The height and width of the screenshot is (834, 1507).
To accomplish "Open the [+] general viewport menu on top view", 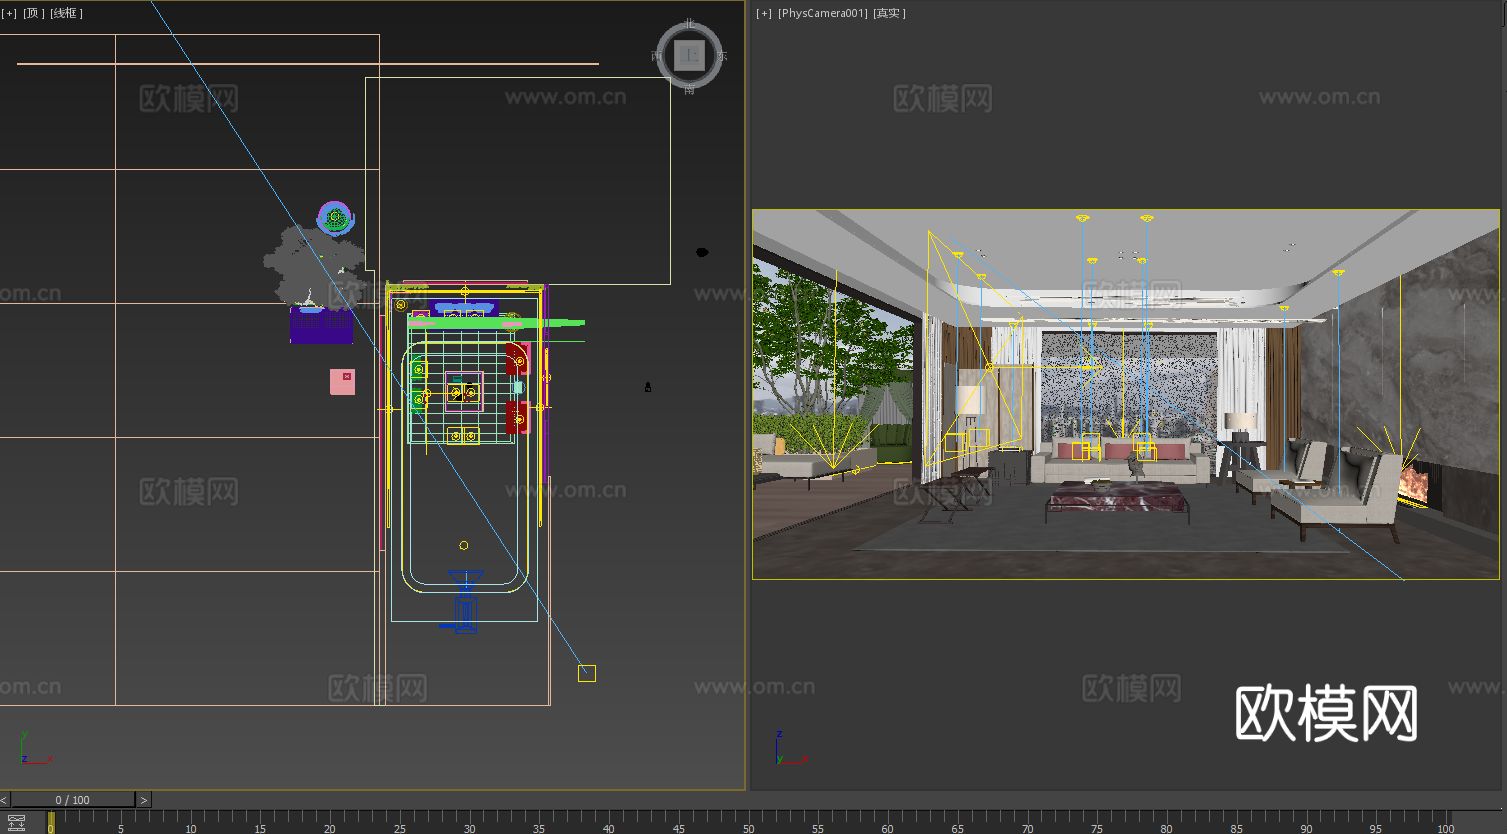I will click(9, 13).
